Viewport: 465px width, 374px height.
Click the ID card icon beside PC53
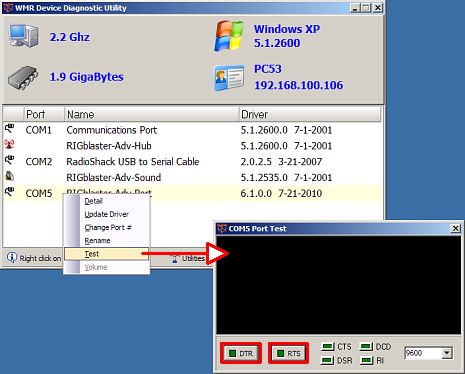pyautogui.click(x=229, y=78)
